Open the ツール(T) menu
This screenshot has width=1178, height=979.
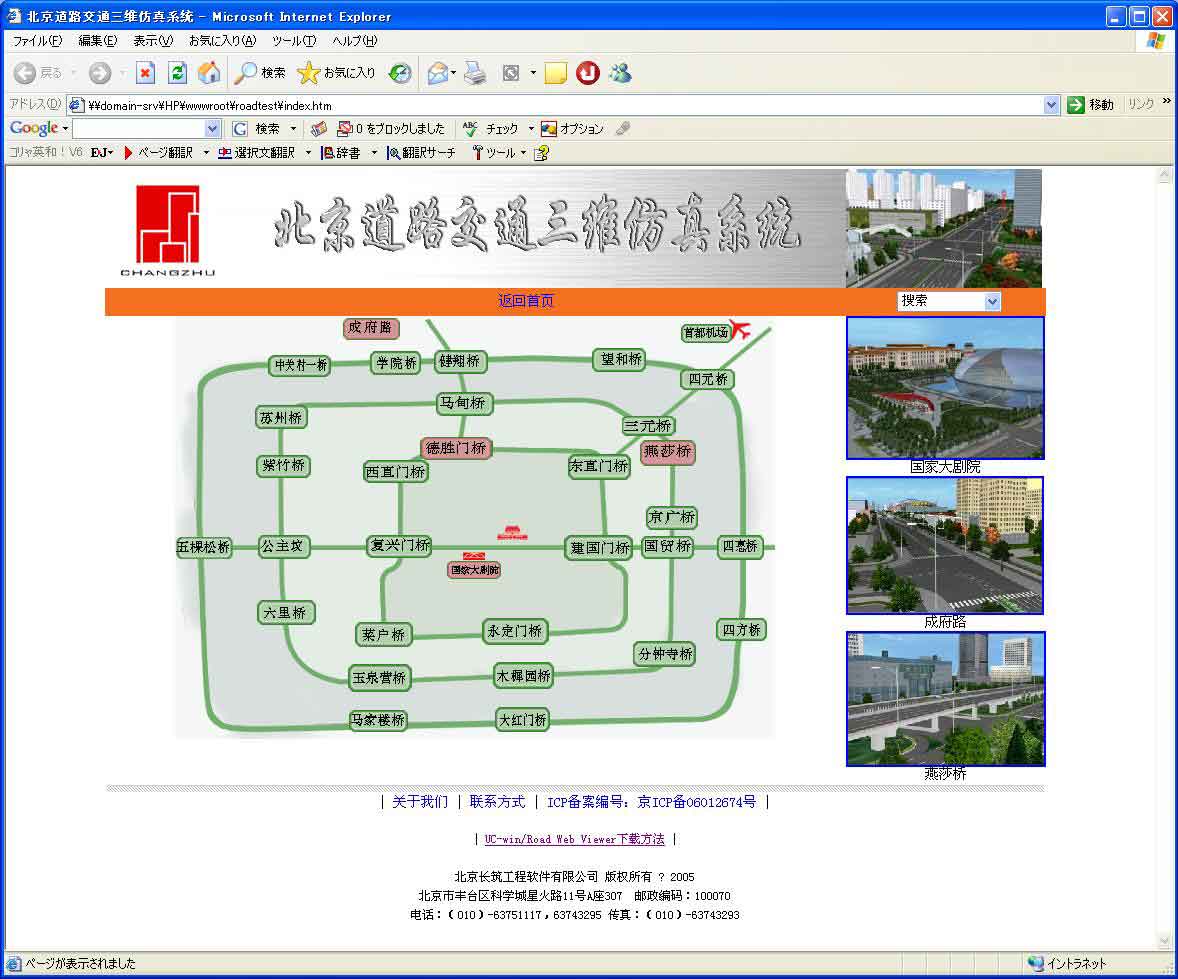(x=294, y=41)
